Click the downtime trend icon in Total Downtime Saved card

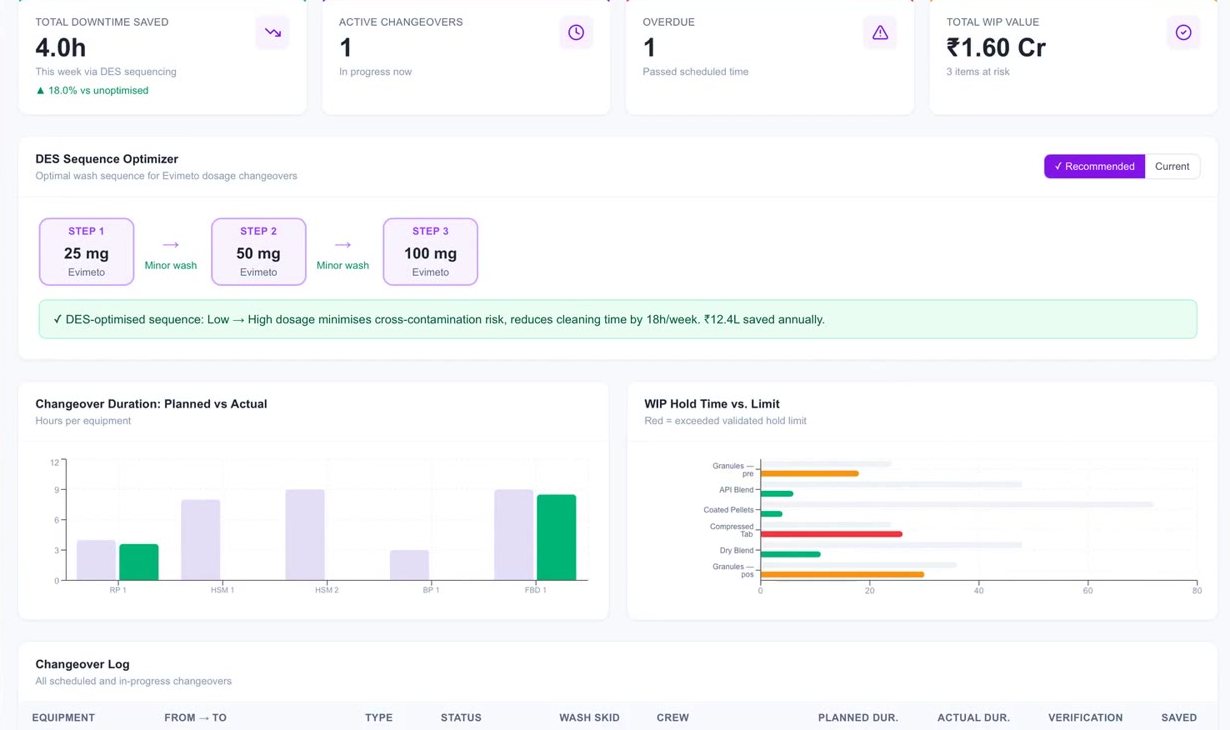(273, 33)
